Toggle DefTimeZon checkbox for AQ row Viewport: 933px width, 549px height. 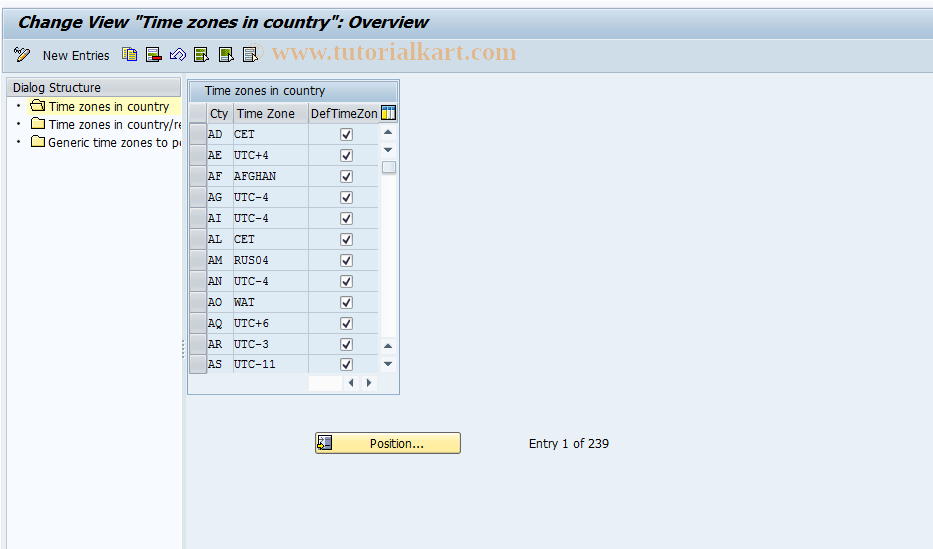click(346, 324)
